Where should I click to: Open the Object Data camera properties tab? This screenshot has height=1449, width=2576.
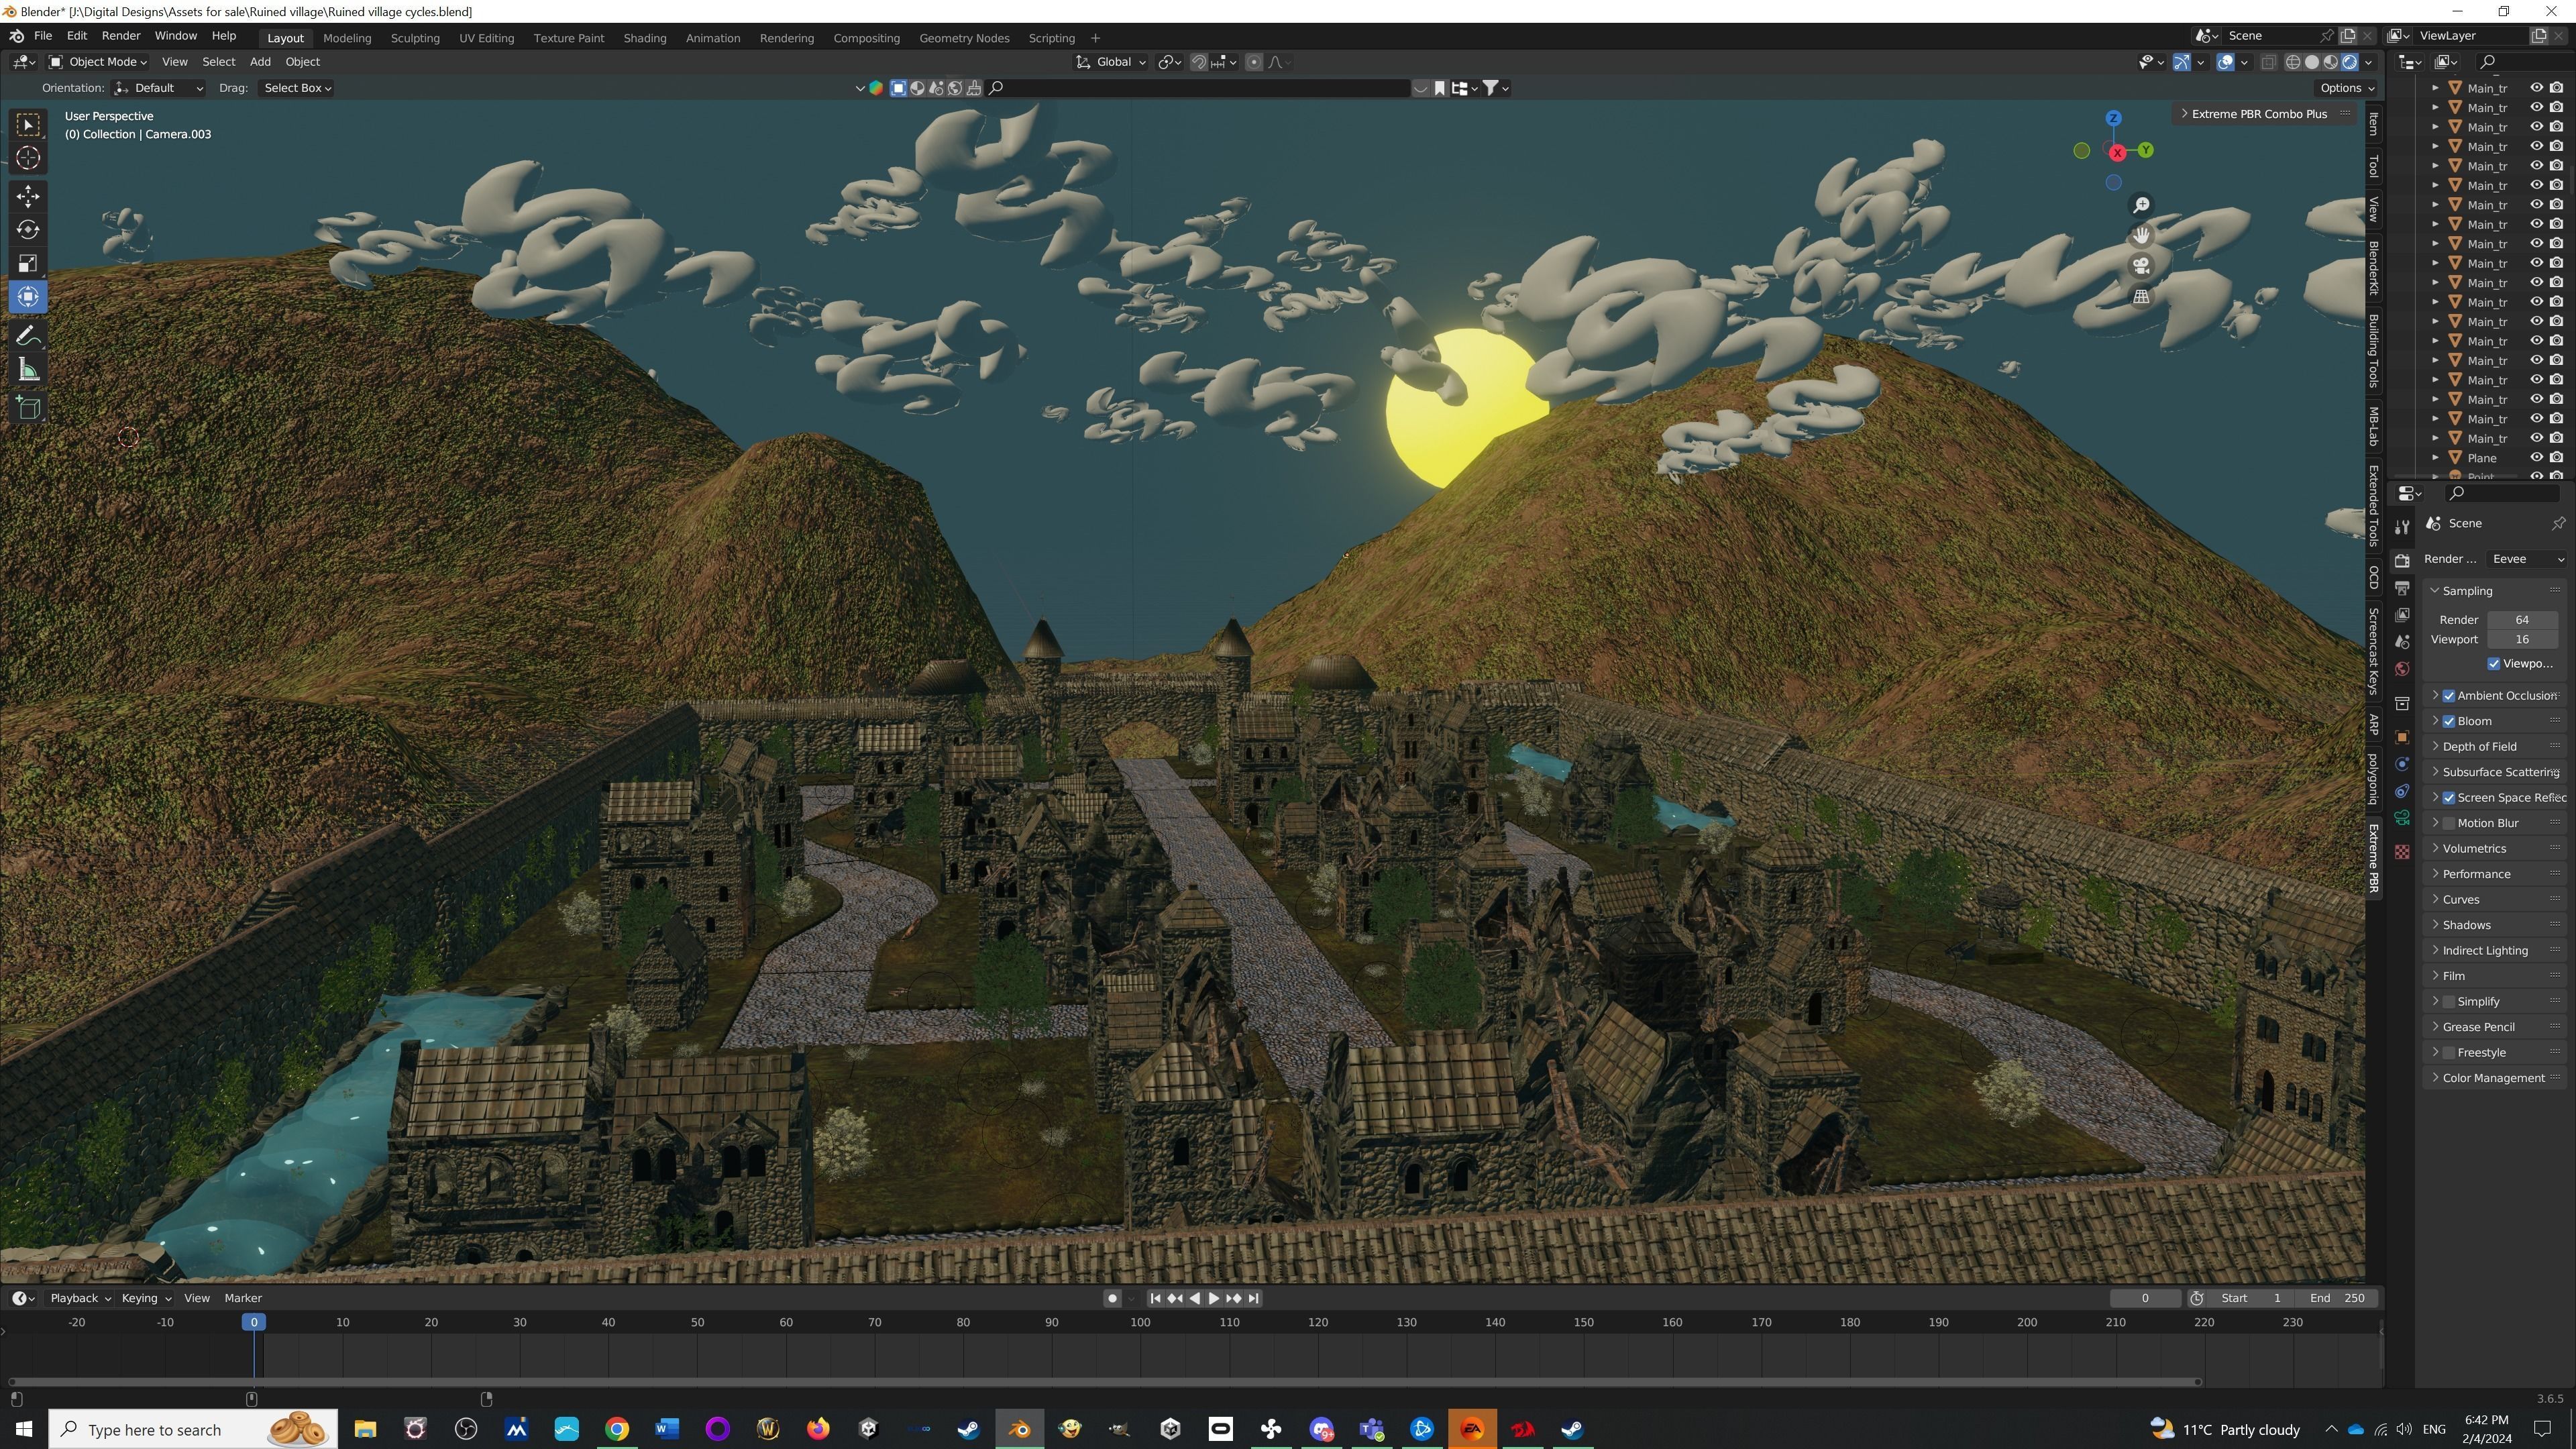[2402, 818]
